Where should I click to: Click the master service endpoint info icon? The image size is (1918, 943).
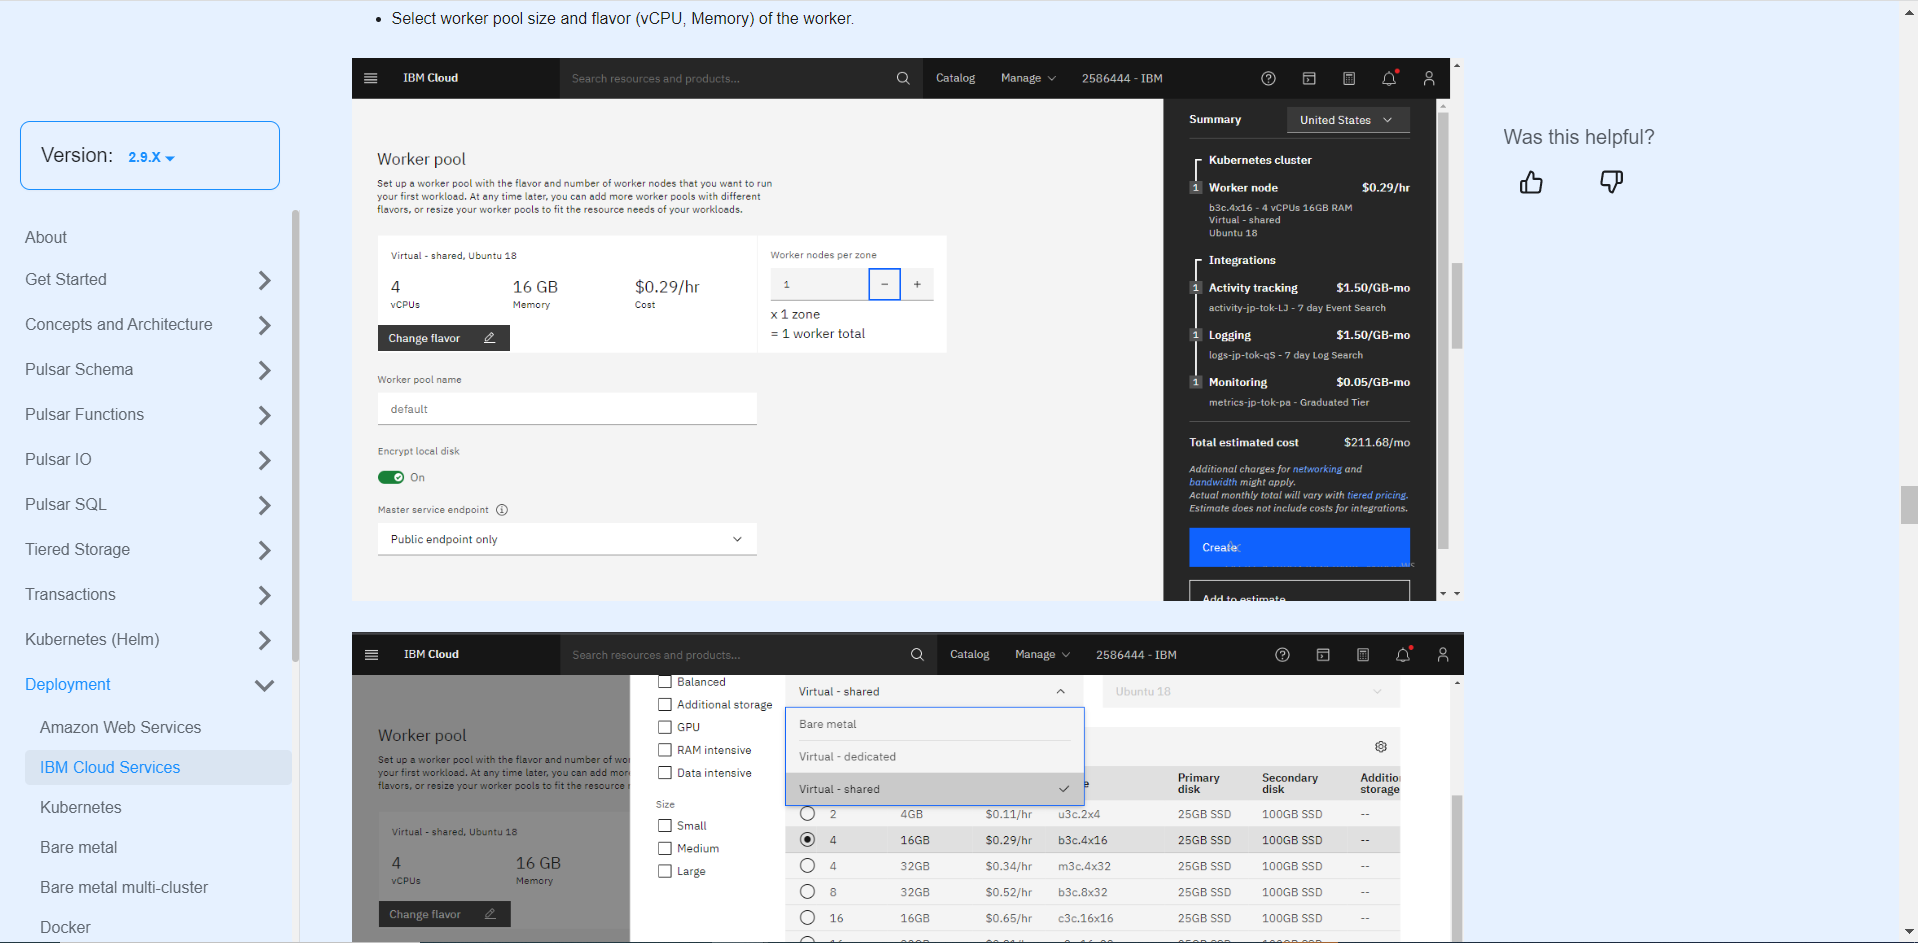[502, 510]
